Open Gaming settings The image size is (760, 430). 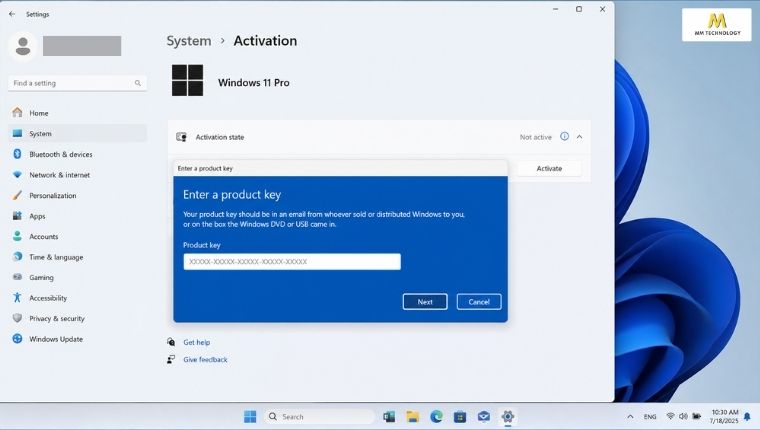(x=78, y=277)
